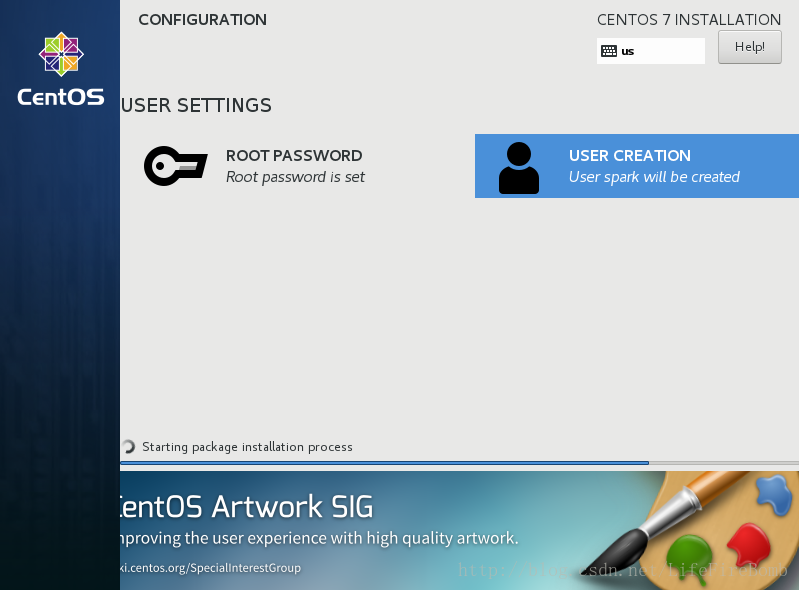
Task: Click the keyboard icon beside us
Action: coord(609,51)
